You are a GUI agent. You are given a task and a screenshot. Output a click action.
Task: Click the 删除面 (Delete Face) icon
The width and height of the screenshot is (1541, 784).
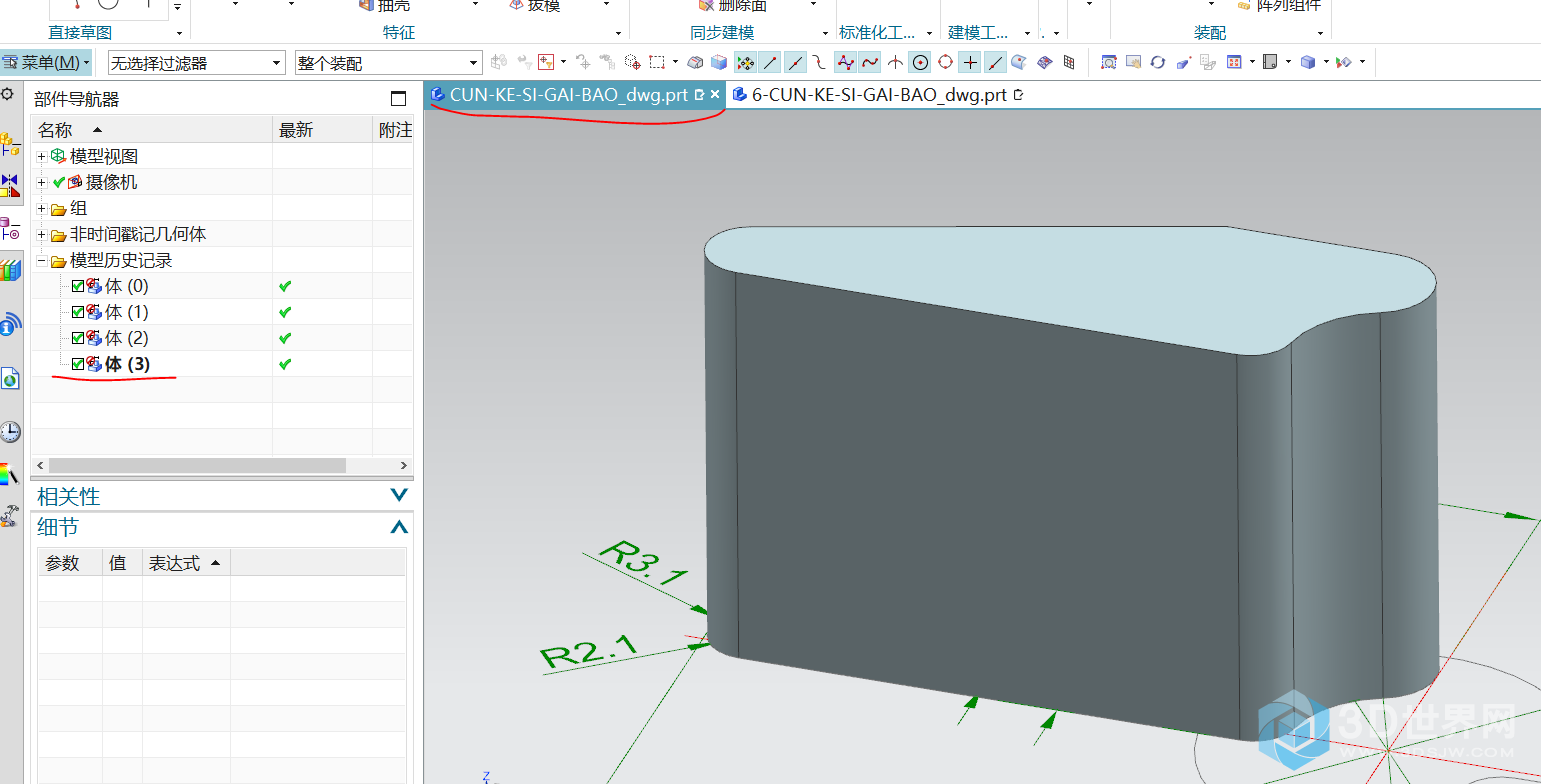(707, 6)
